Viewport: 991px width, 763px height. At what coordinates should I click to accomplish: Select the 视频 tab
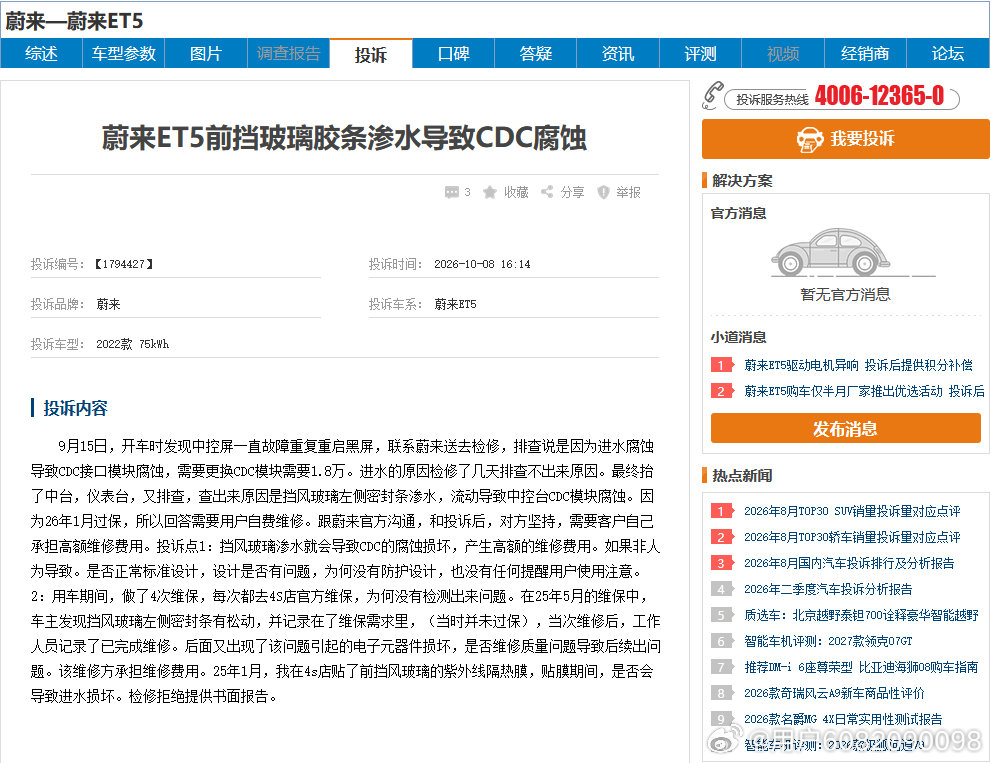(783, 54)
